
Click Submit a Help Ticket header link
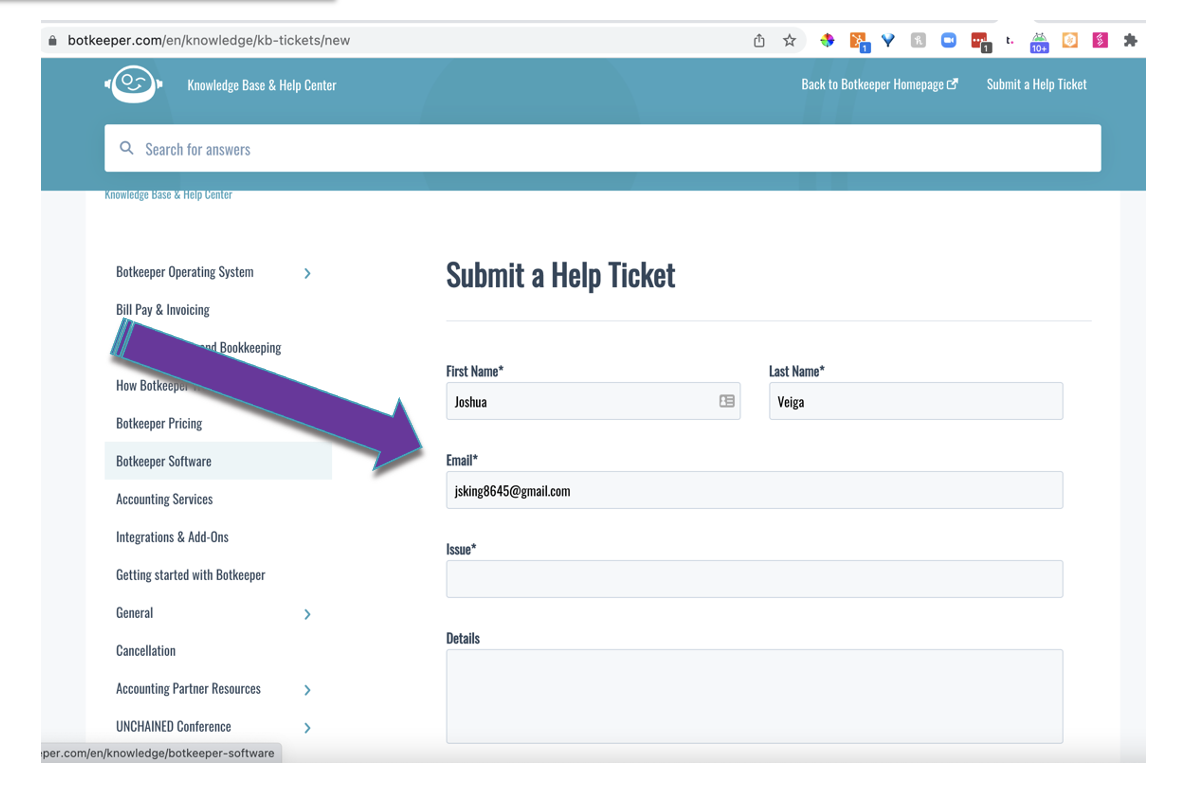pos(1036,85)
